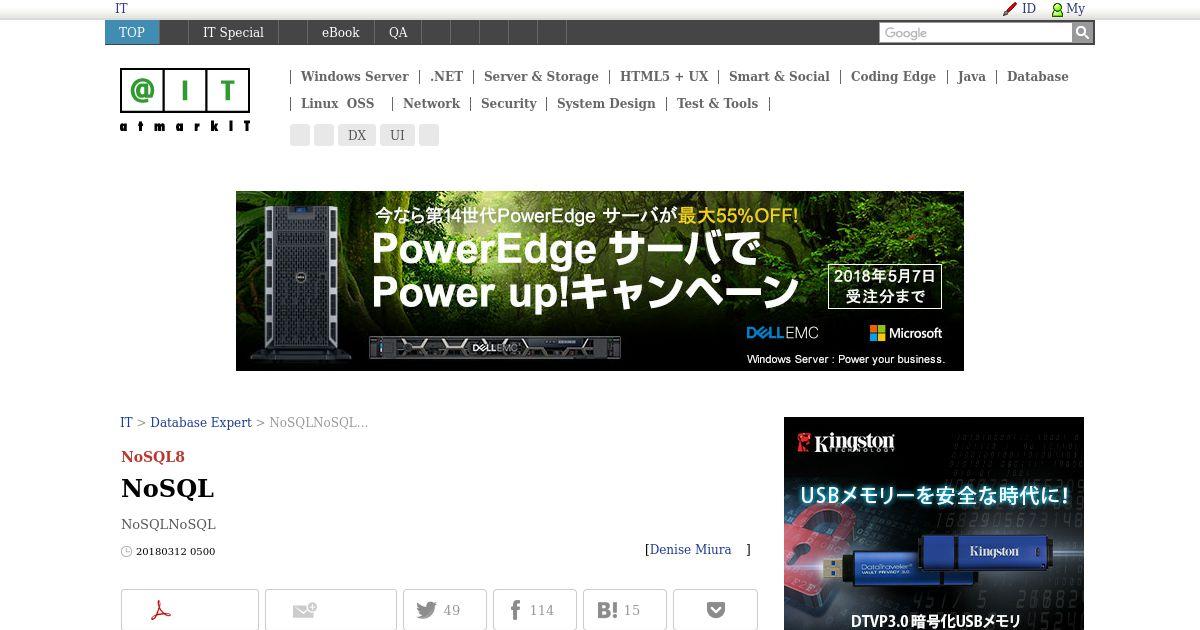The height and width of the screenshot is (630, 1200).
Task: Share on Facebook button showing 114
Action: point(535,610)
